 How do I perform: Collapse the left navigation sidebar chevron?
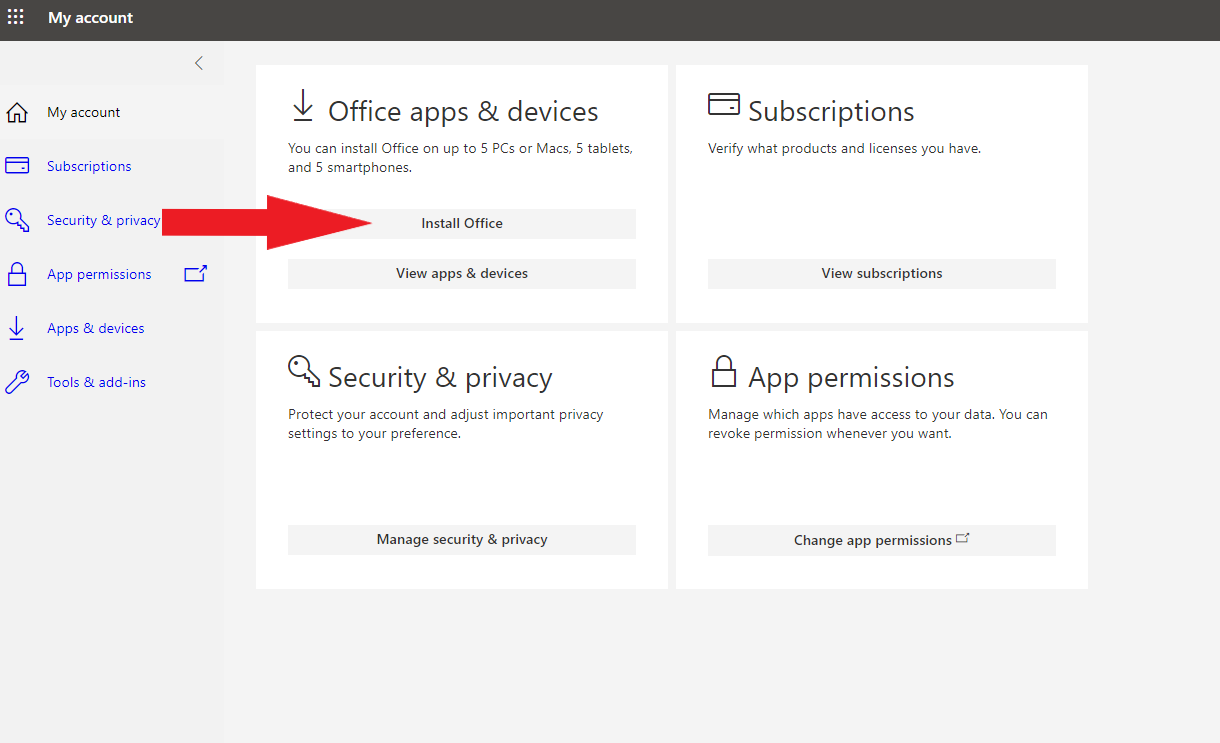coord(198,63)
